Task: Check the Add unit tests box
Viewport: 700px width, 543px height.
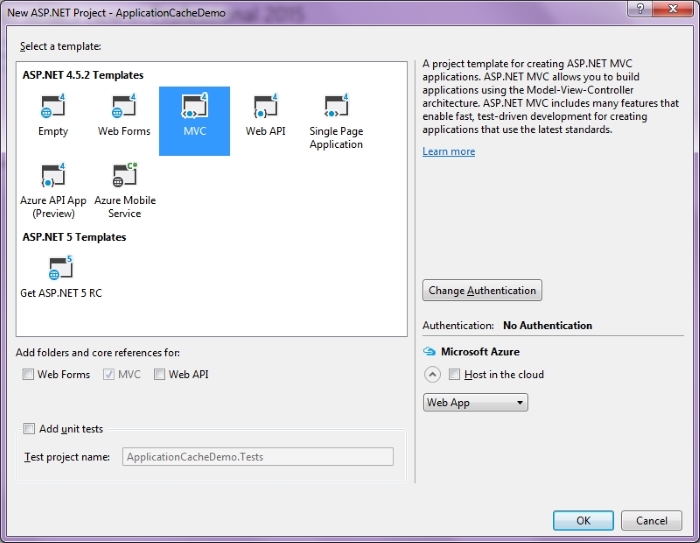Action: [29, 429]
